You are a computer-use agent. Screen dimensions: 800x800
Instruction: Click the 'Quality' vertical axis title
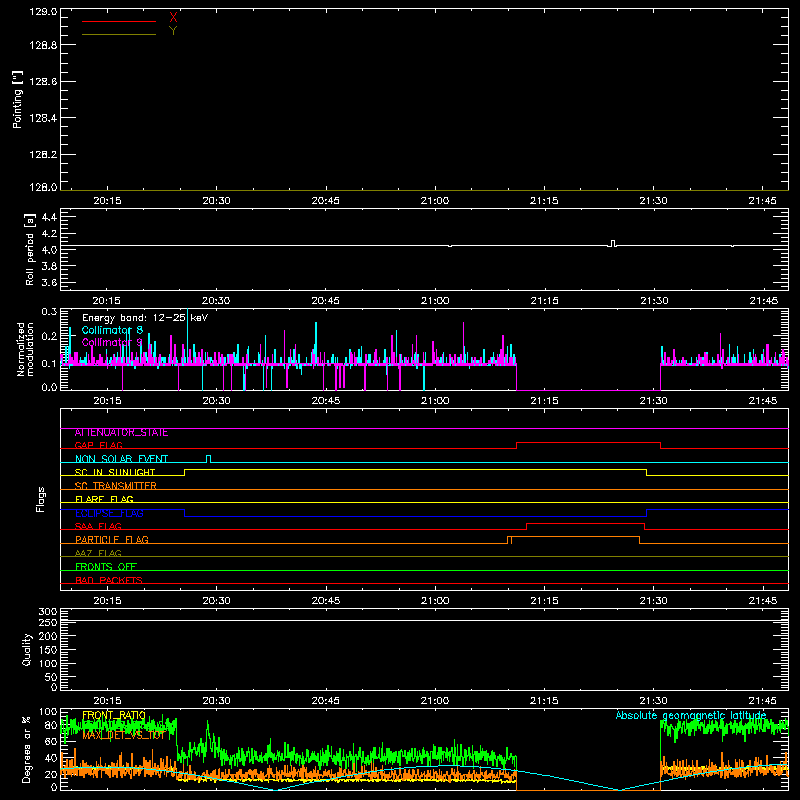click(27, 649)
